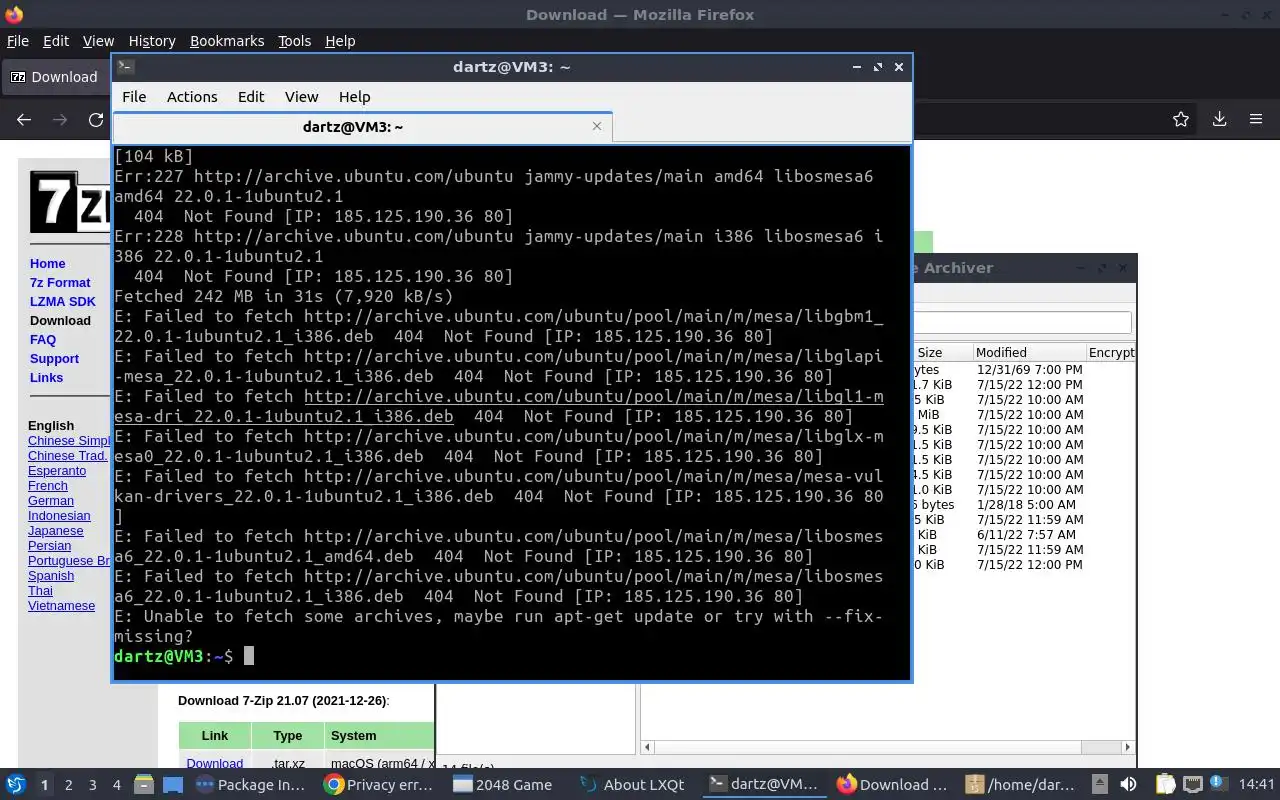Open terminal Help menu
Viewport: 1280px width, 800px height.
click(354, 97)
